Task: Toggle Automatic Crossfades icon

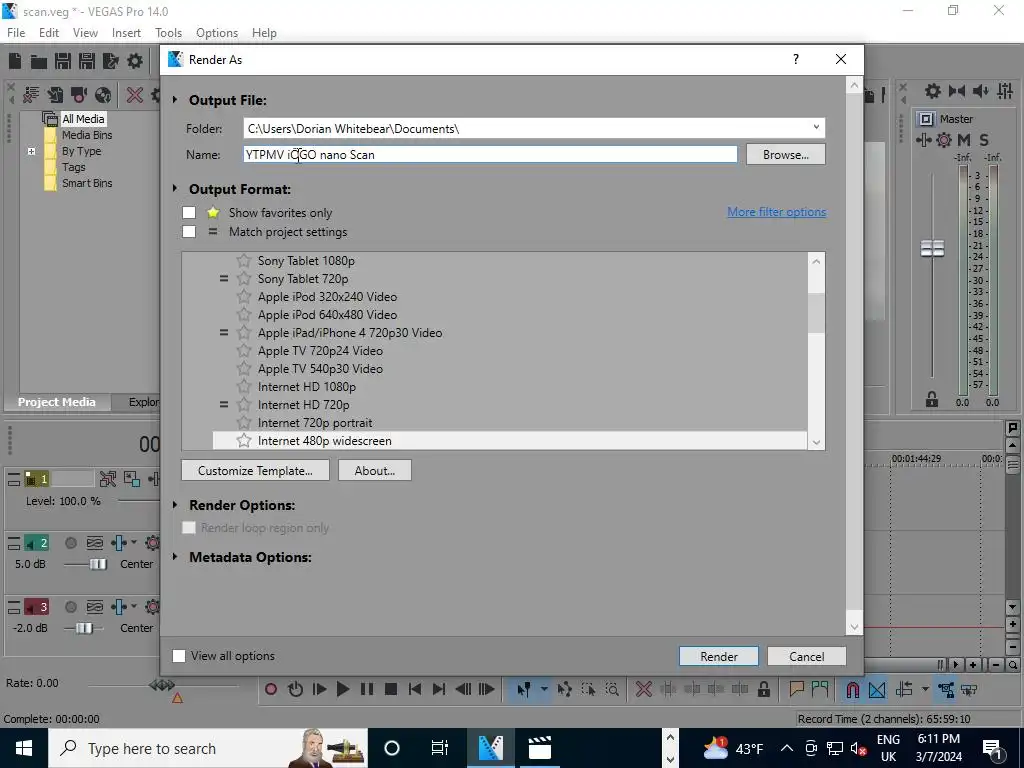Action: [x=877, y=689]
